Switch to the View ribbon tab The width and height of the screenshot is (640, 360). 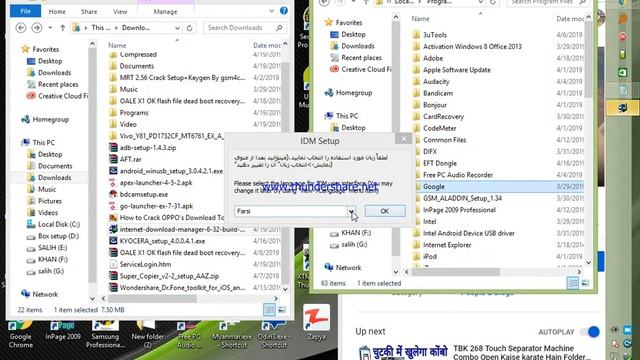pyautogui.click(x=120, y=12)
